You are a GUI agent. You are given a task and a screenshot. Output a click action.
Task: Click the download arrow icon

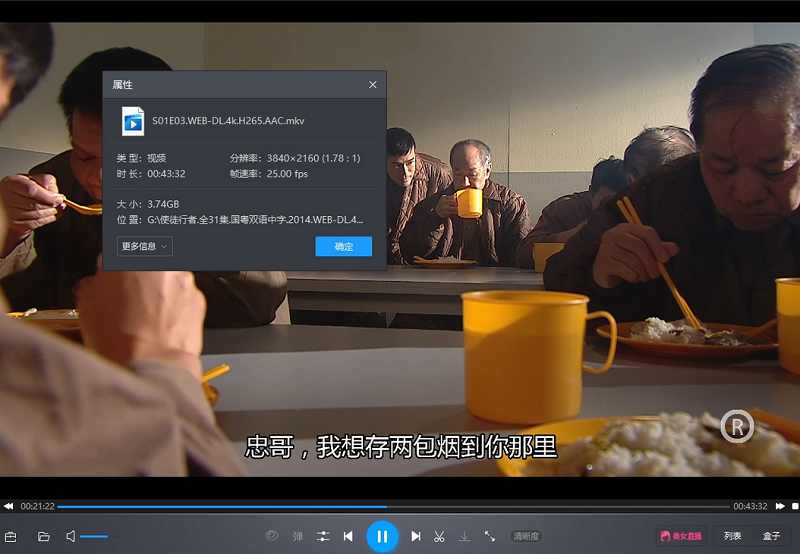pyautogui.click(x=464, y=537)
